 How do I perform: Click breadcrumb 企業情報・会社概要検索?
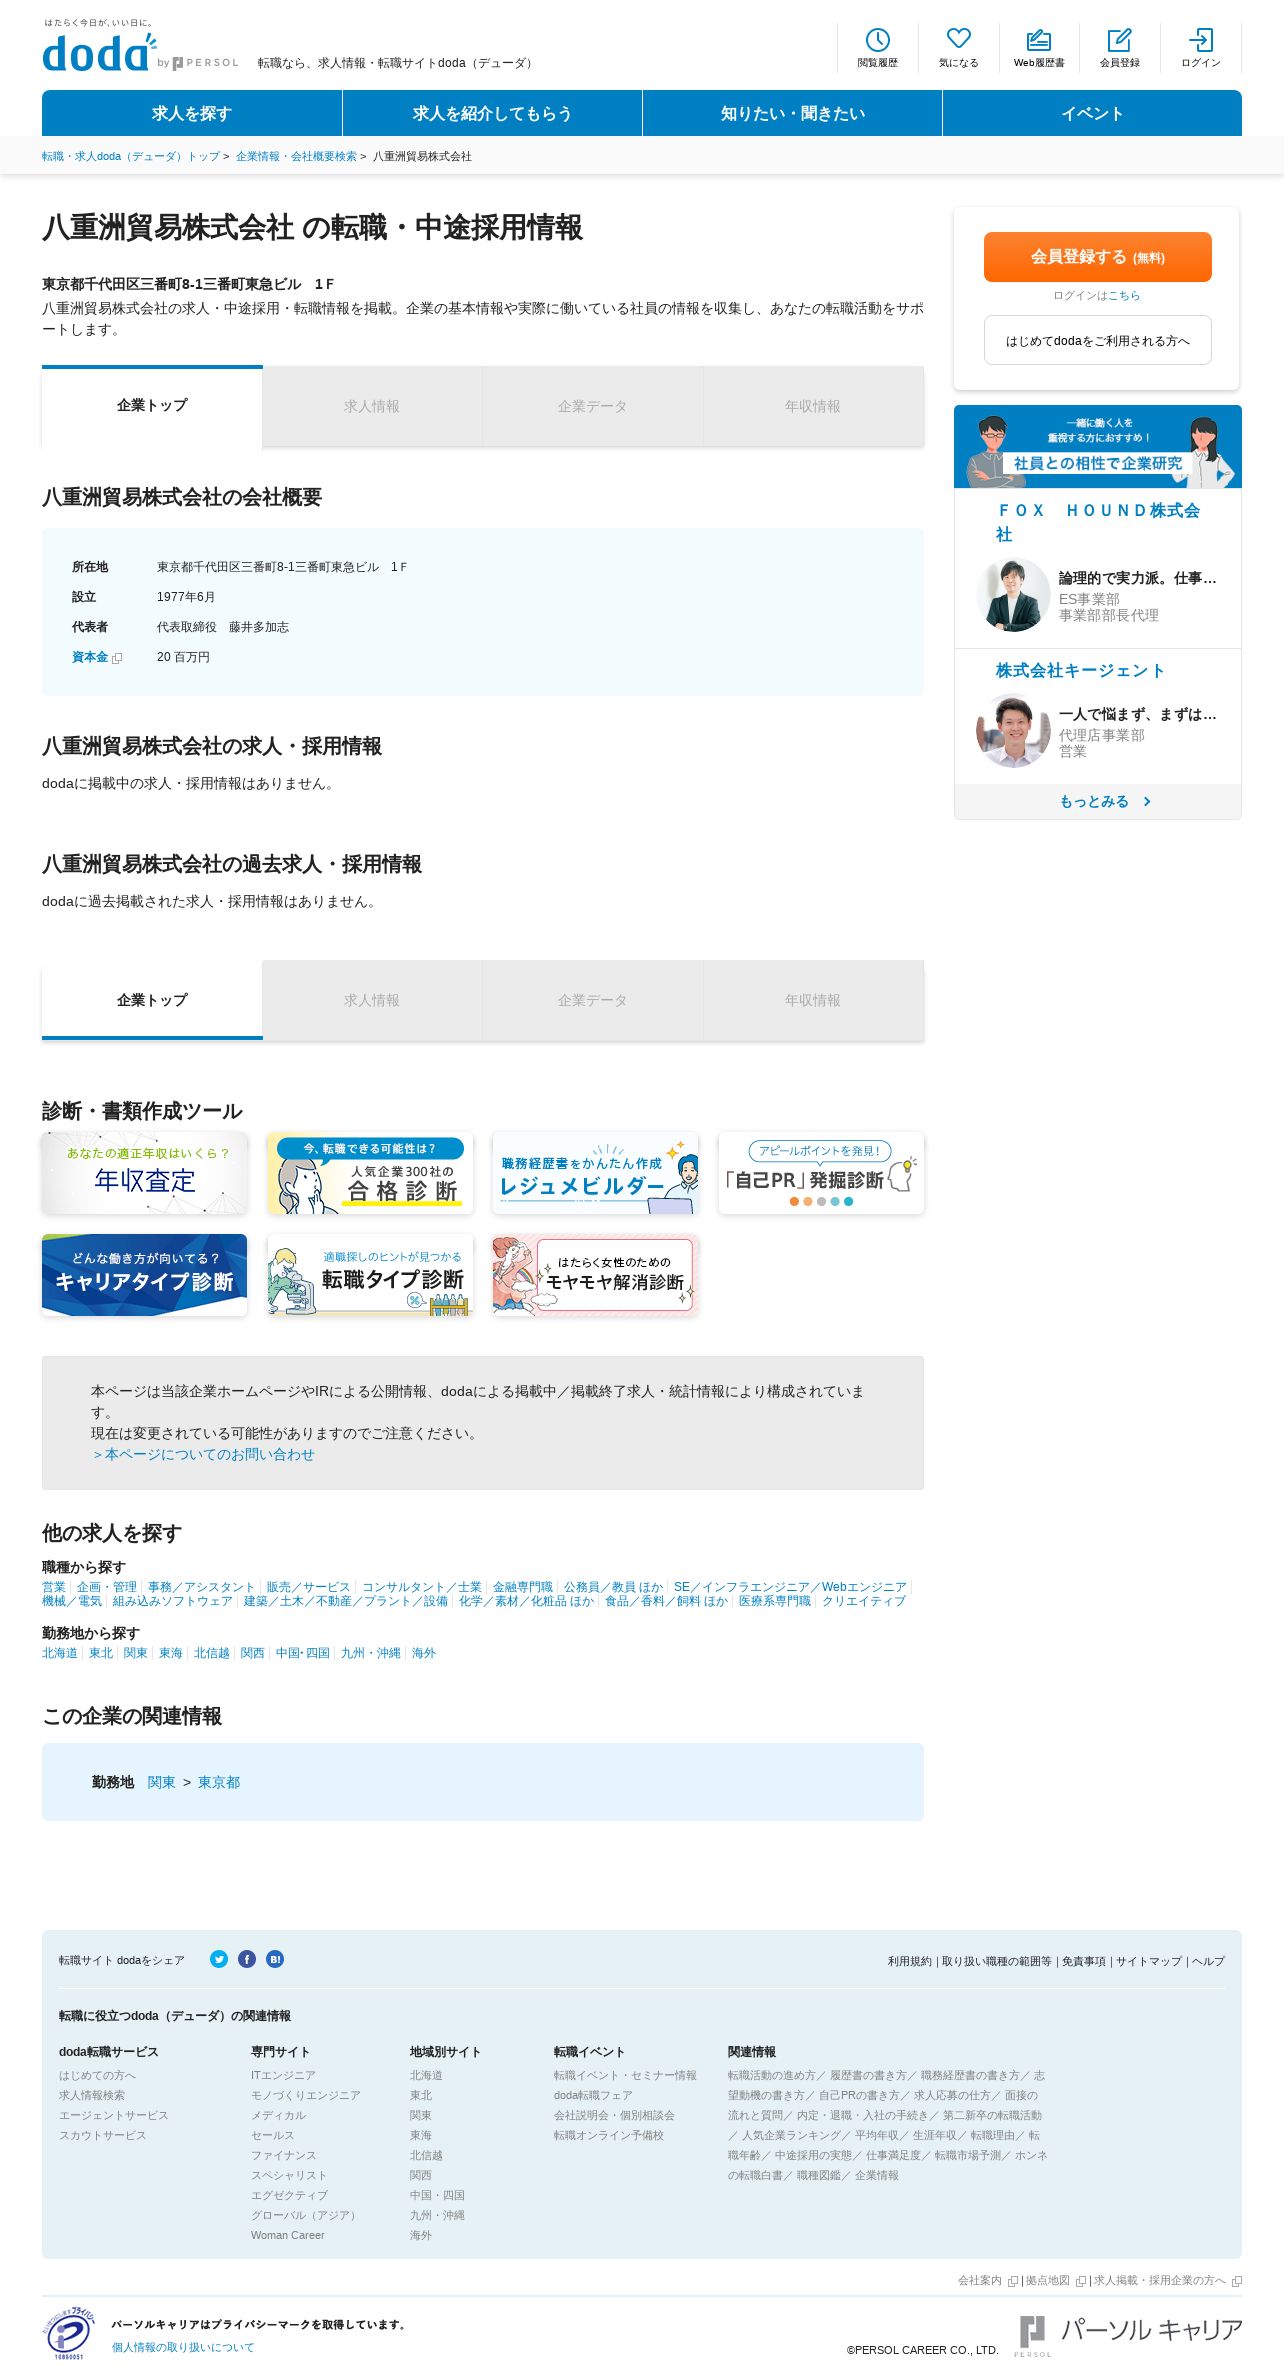point(296,156)
